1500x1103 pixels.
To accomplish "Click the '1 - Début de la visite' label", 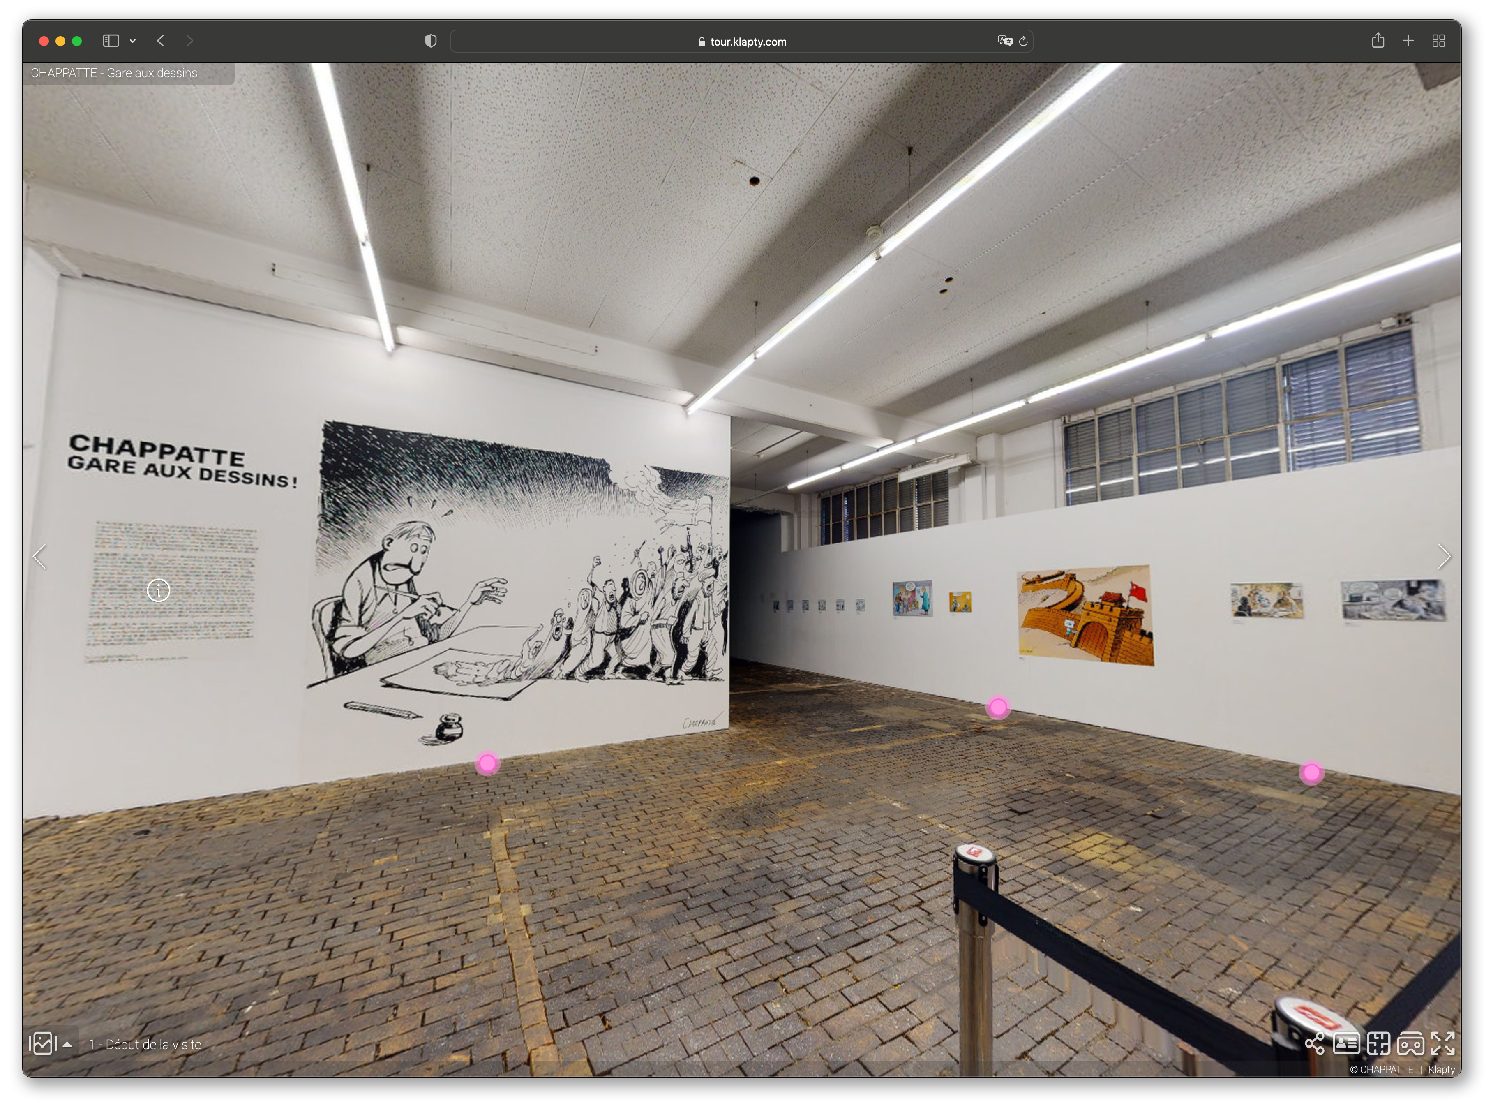I will [x=146, y=1044].
